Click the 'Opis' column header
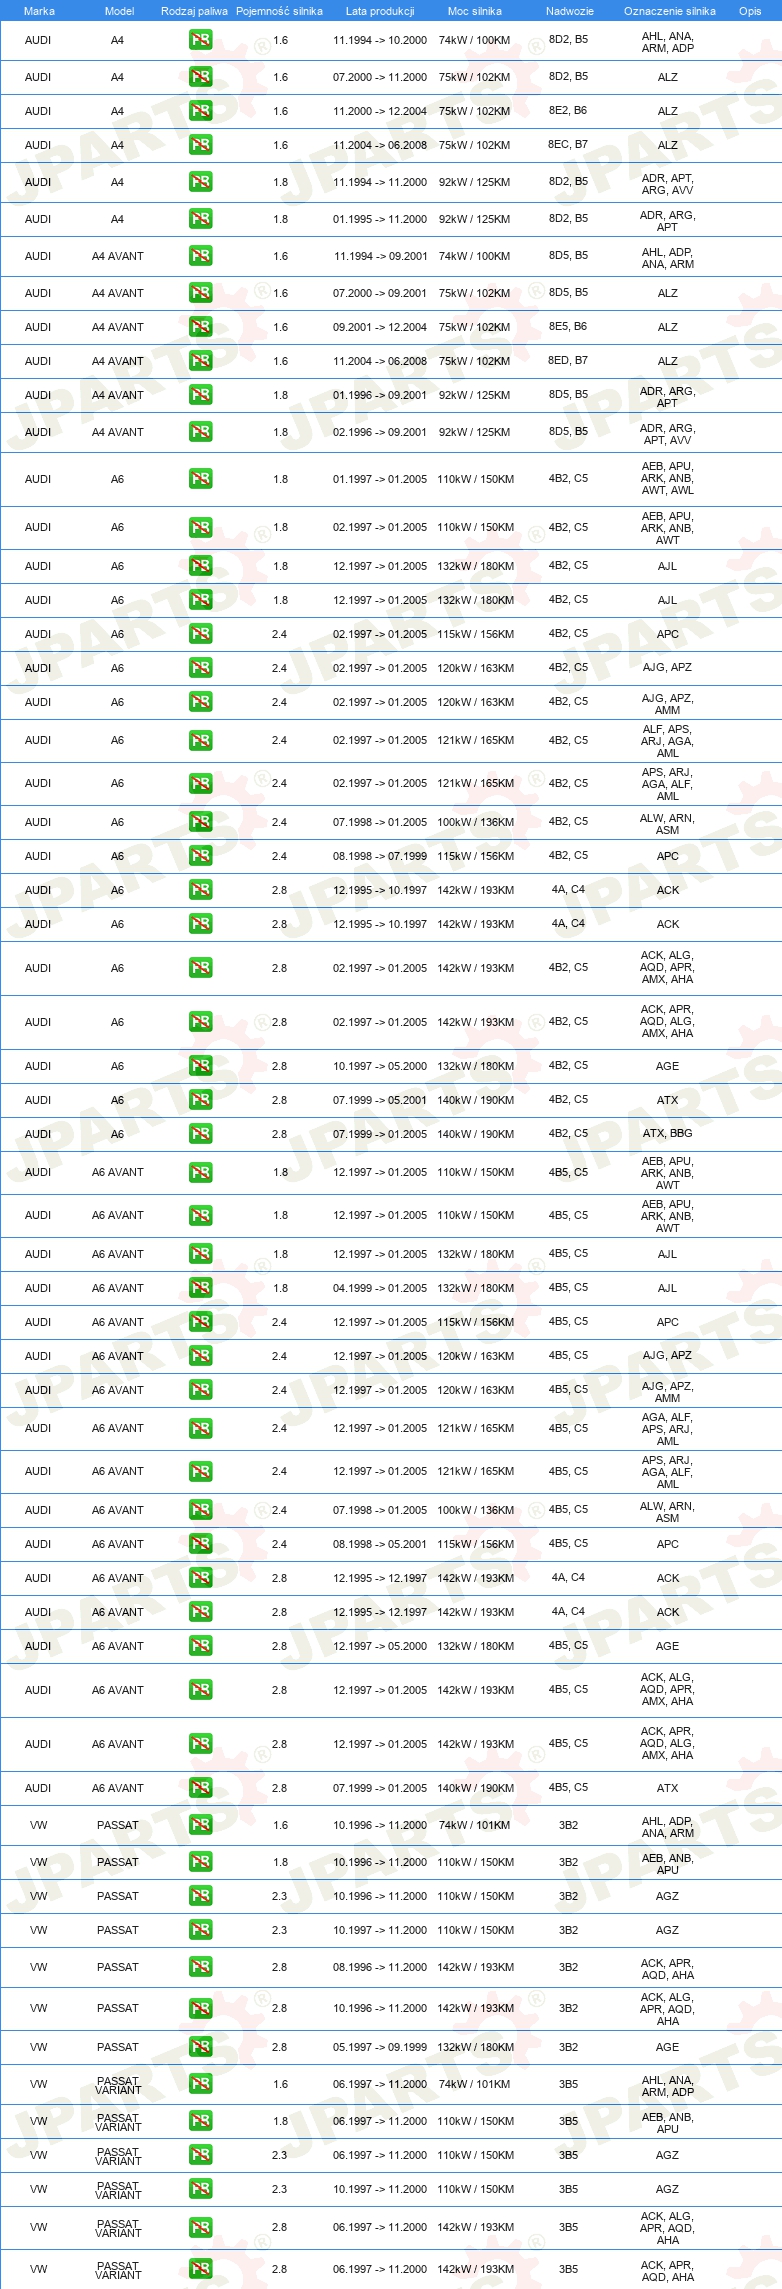782x2289 pixels. pyautogui.click(x=750, y=11)
